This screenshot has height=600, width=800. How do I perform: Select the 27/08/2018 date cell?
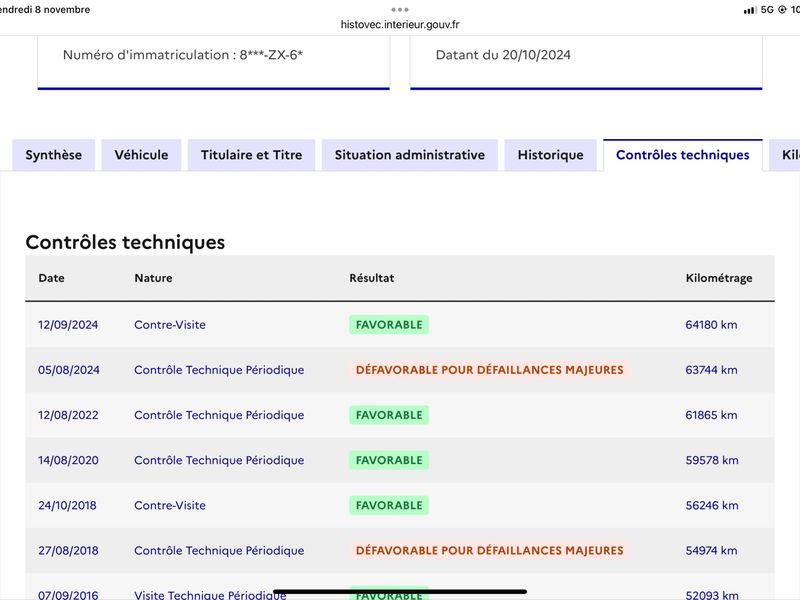(68, 551)
